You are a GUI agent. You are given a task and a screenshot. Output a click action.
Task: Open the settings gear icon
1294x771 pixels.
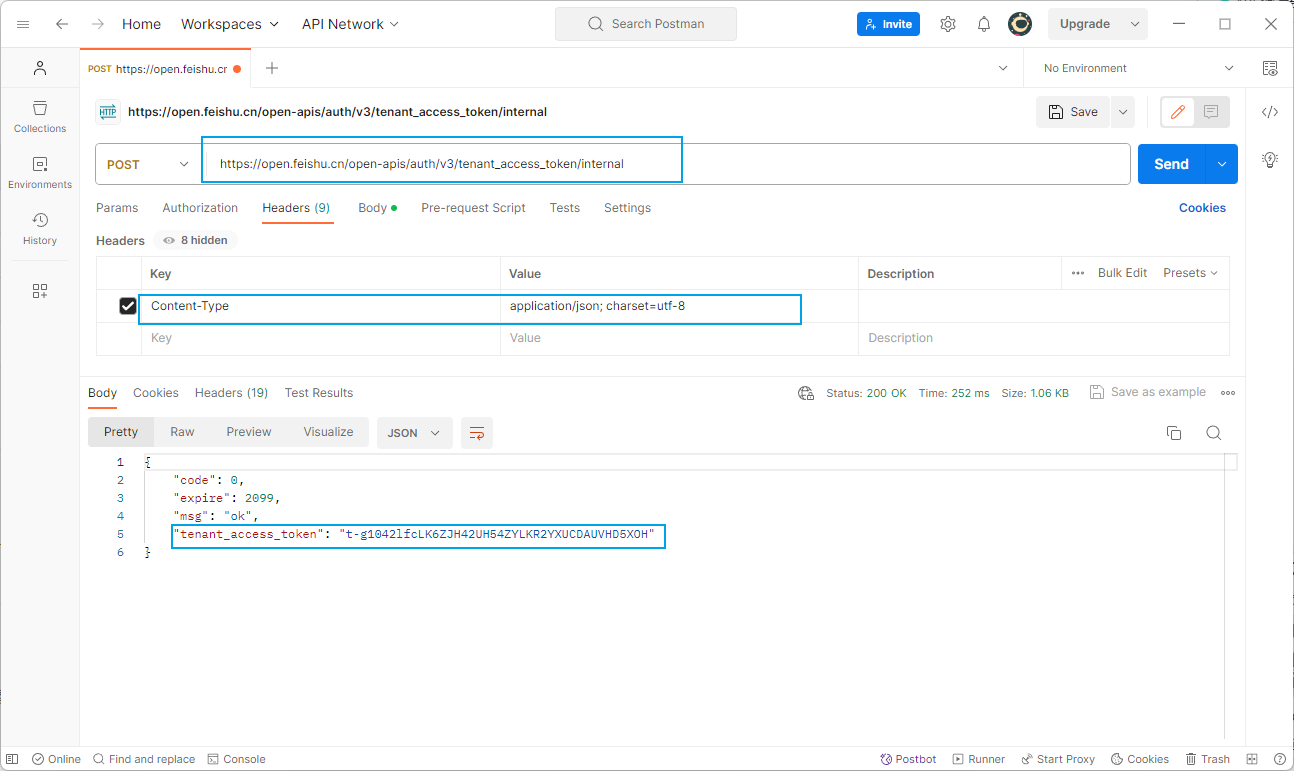tap(948, 24)
